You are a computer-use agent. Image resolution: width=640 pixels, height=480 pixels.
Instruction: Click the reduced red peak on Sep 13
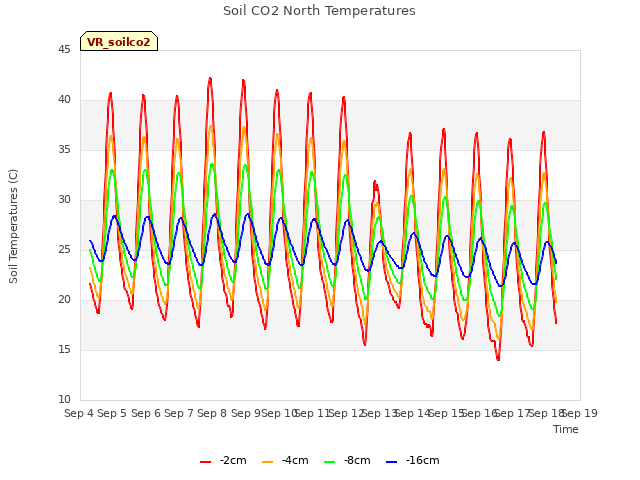[375, 181]
